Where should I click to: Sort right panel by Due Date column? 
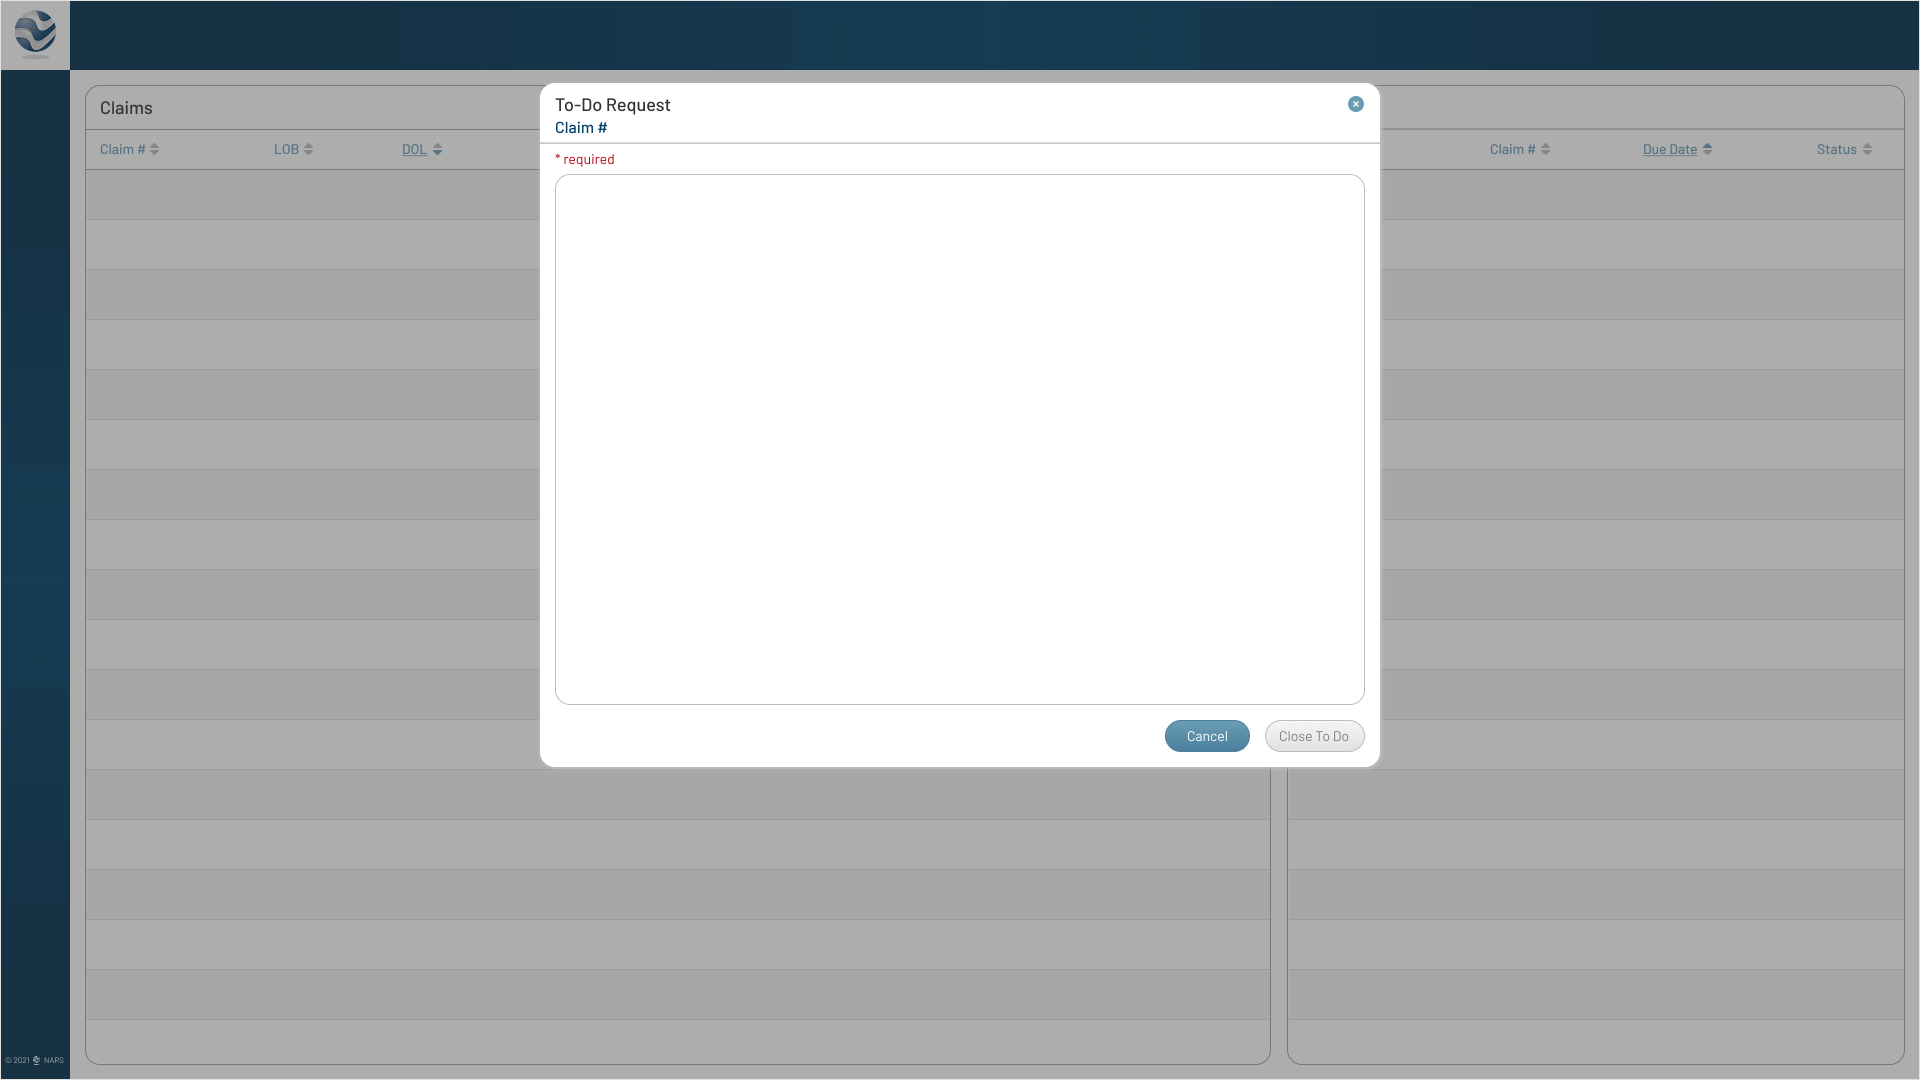click(1677, 149)
